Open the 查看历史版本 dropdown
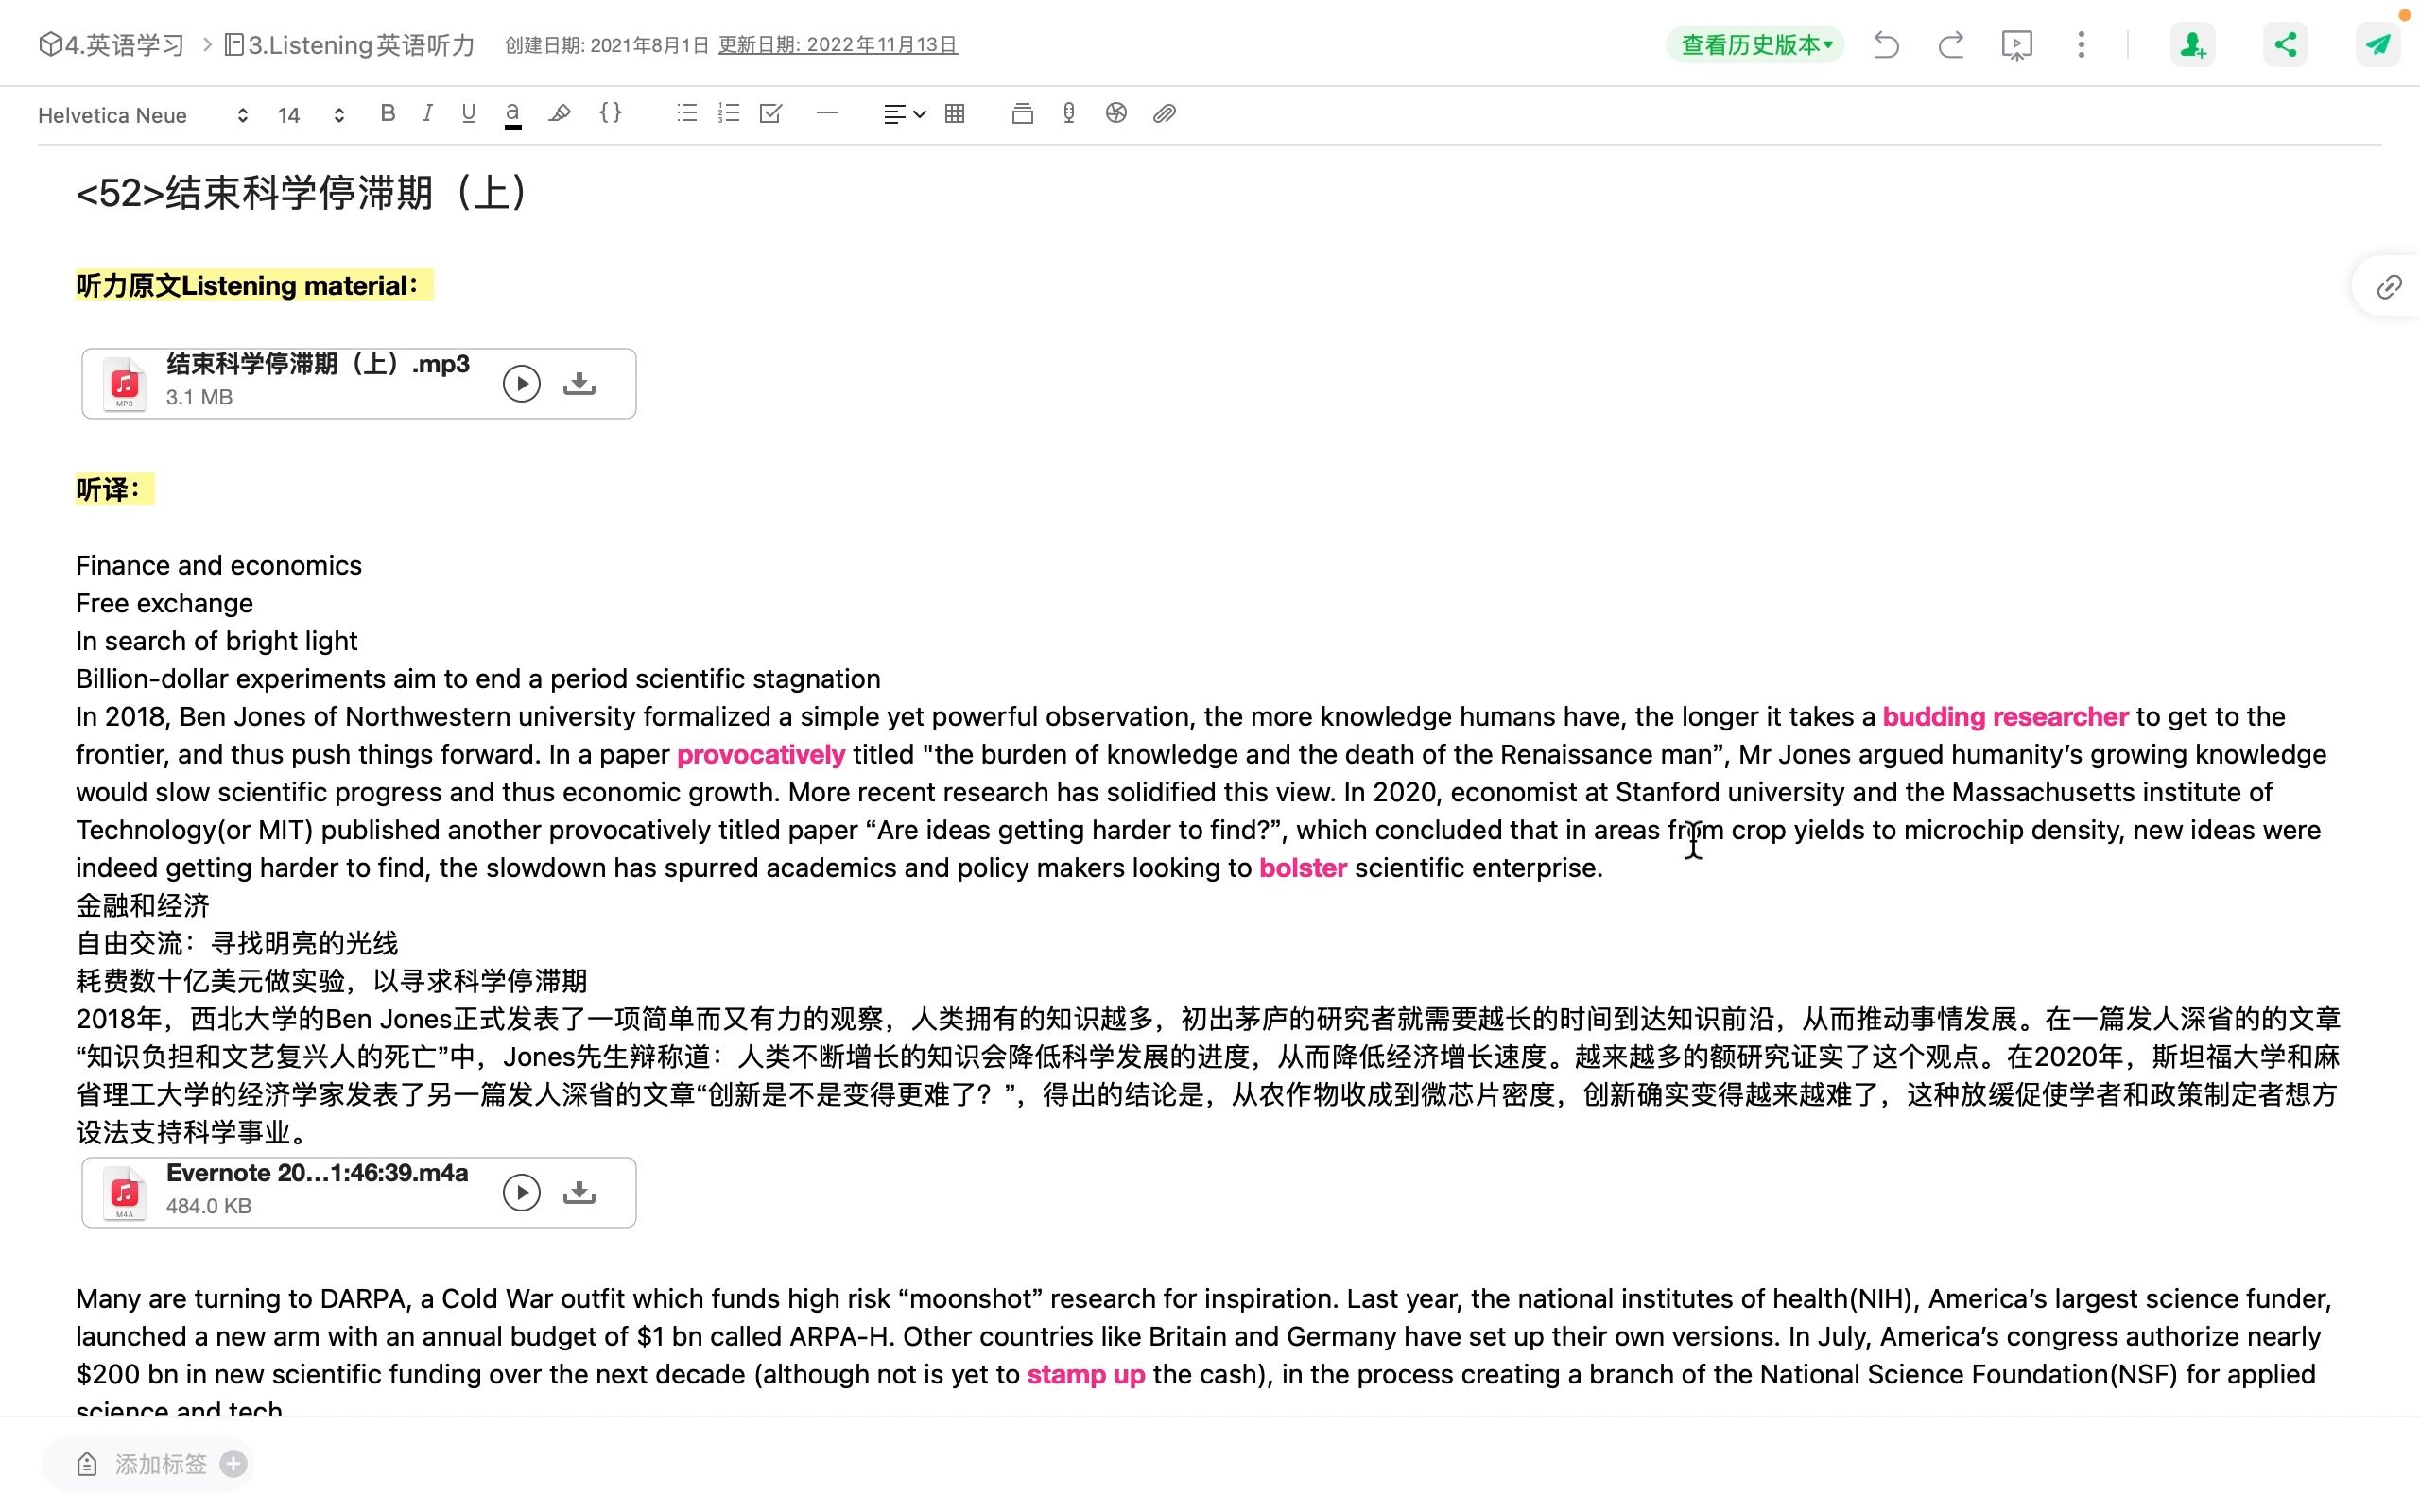 pyautogui.click(x=1754, y=44)
